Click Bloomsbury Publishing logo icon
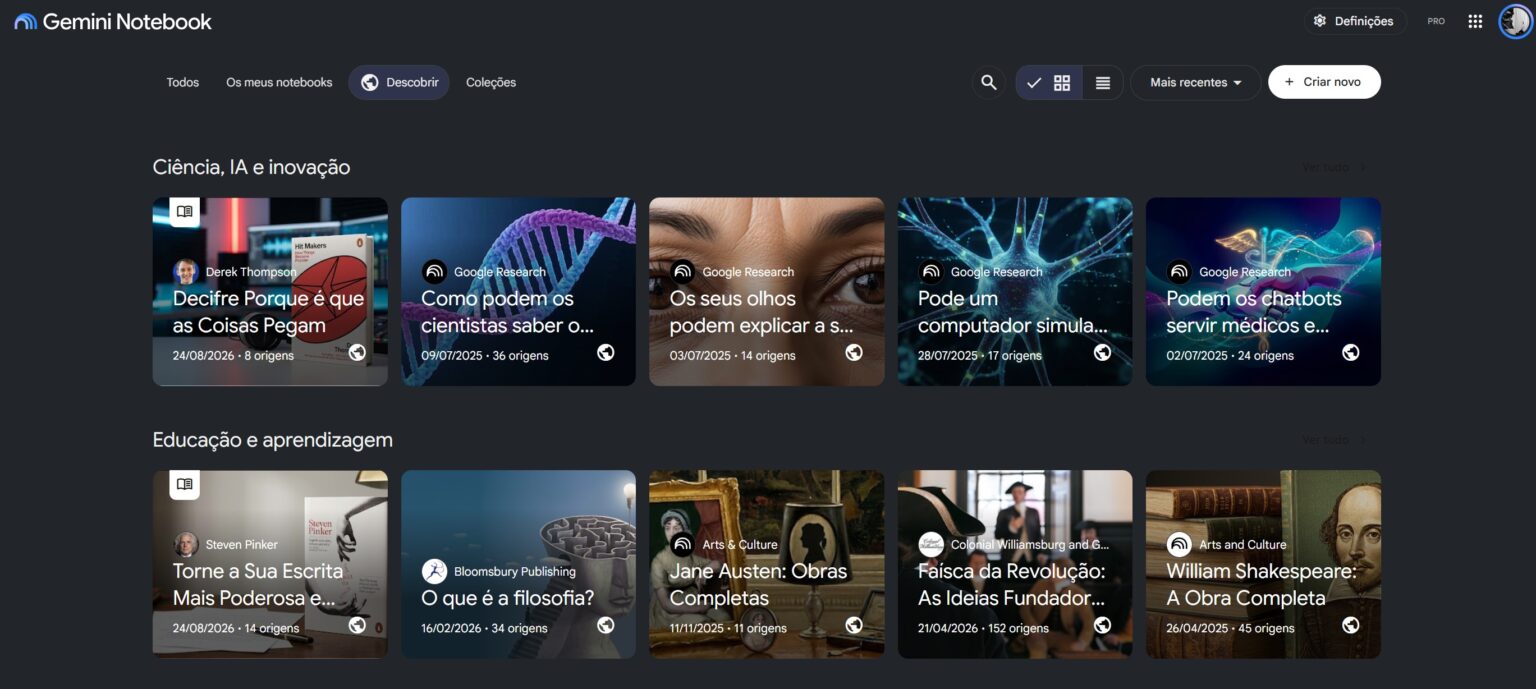The height and width of the screenshot is (689, 1536). click(434, 572)
